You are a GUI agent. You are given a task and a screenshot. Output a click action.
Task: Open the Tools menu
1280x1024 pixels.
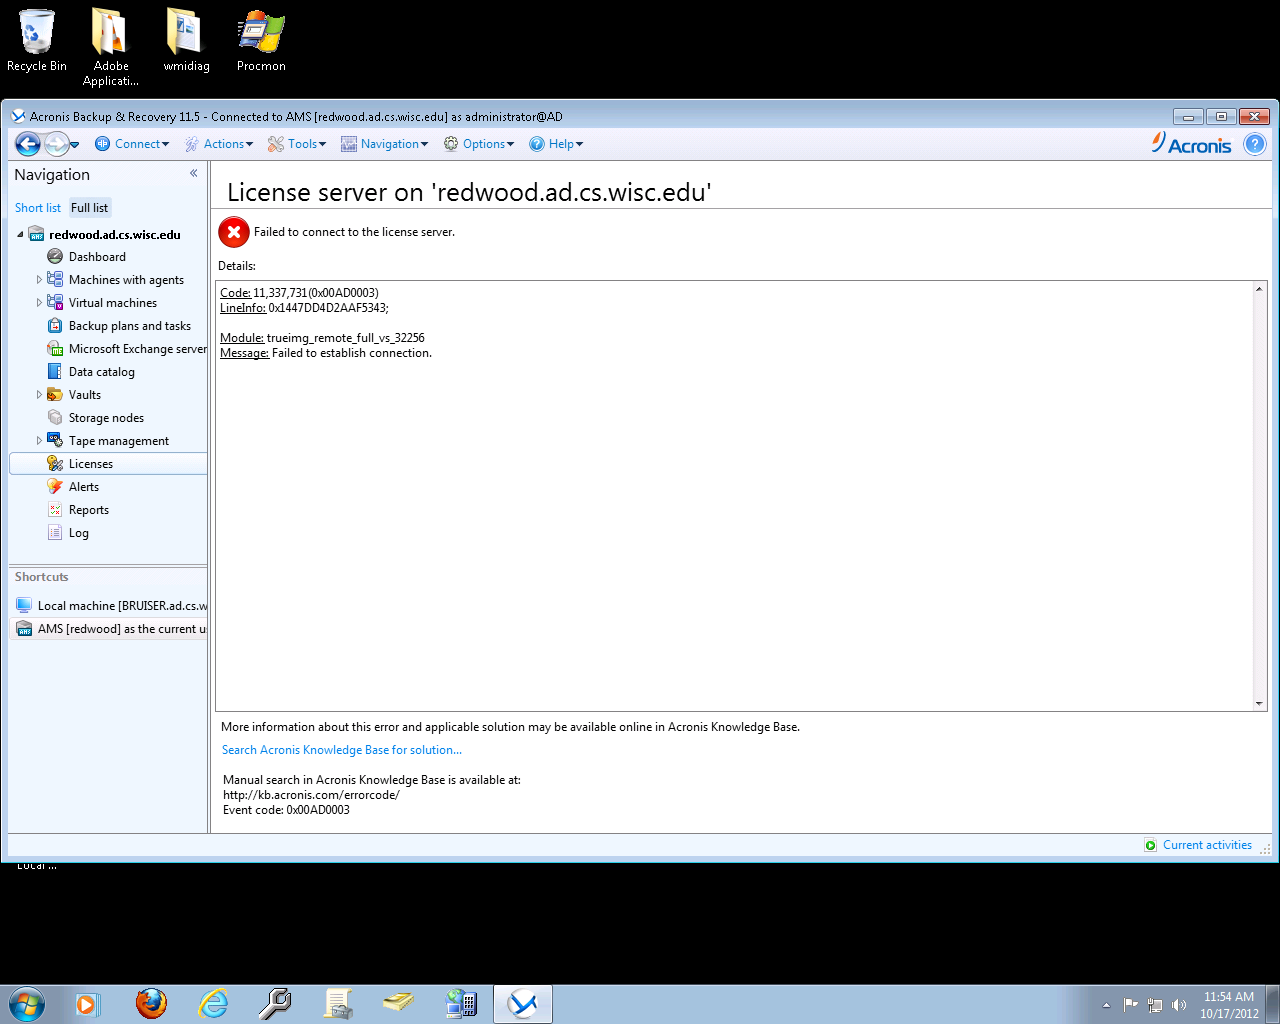pos(297,144)
